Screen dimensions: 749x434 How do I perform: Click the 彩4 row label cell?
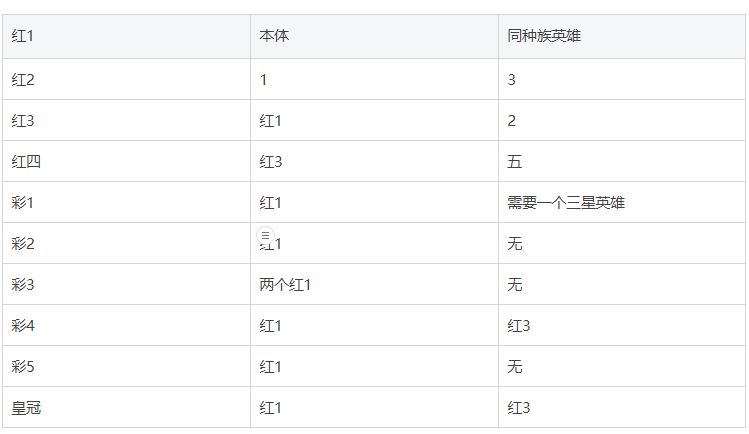23,326
